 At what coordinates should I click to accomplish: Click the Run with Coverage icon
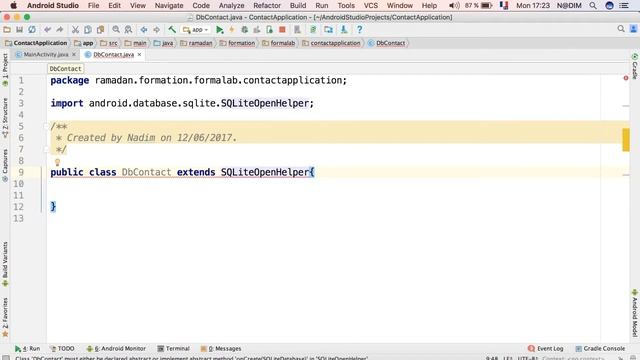[x=257, y=30]
